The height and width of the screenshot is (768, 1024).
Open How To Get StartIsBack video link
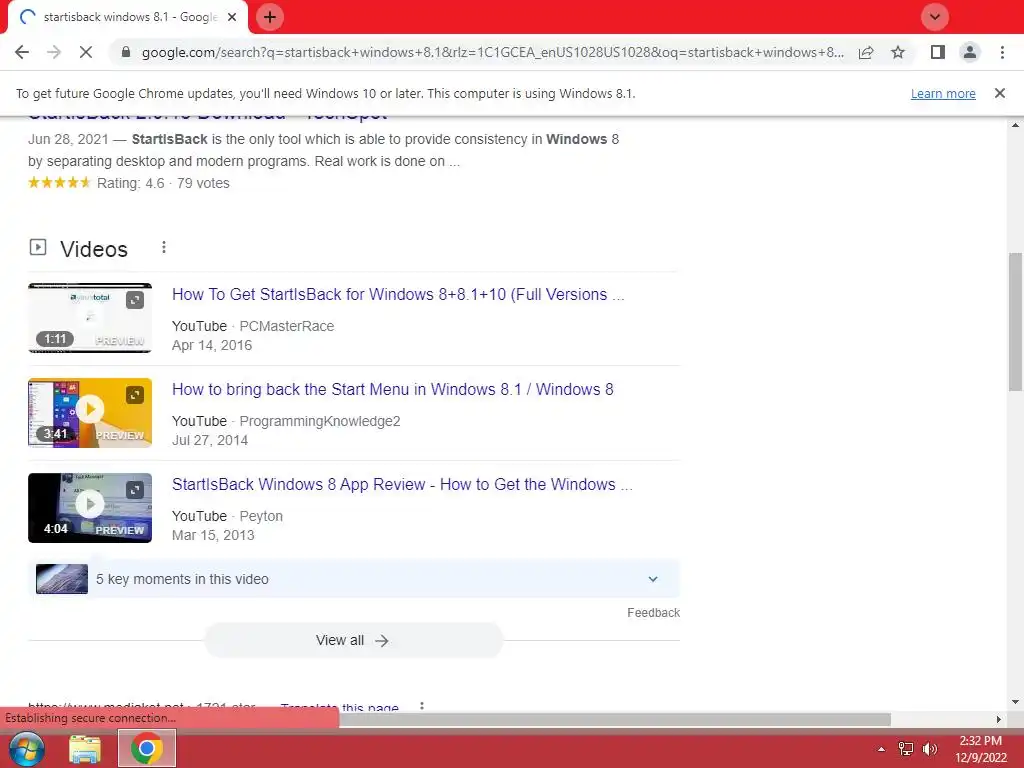coord(398,295)
